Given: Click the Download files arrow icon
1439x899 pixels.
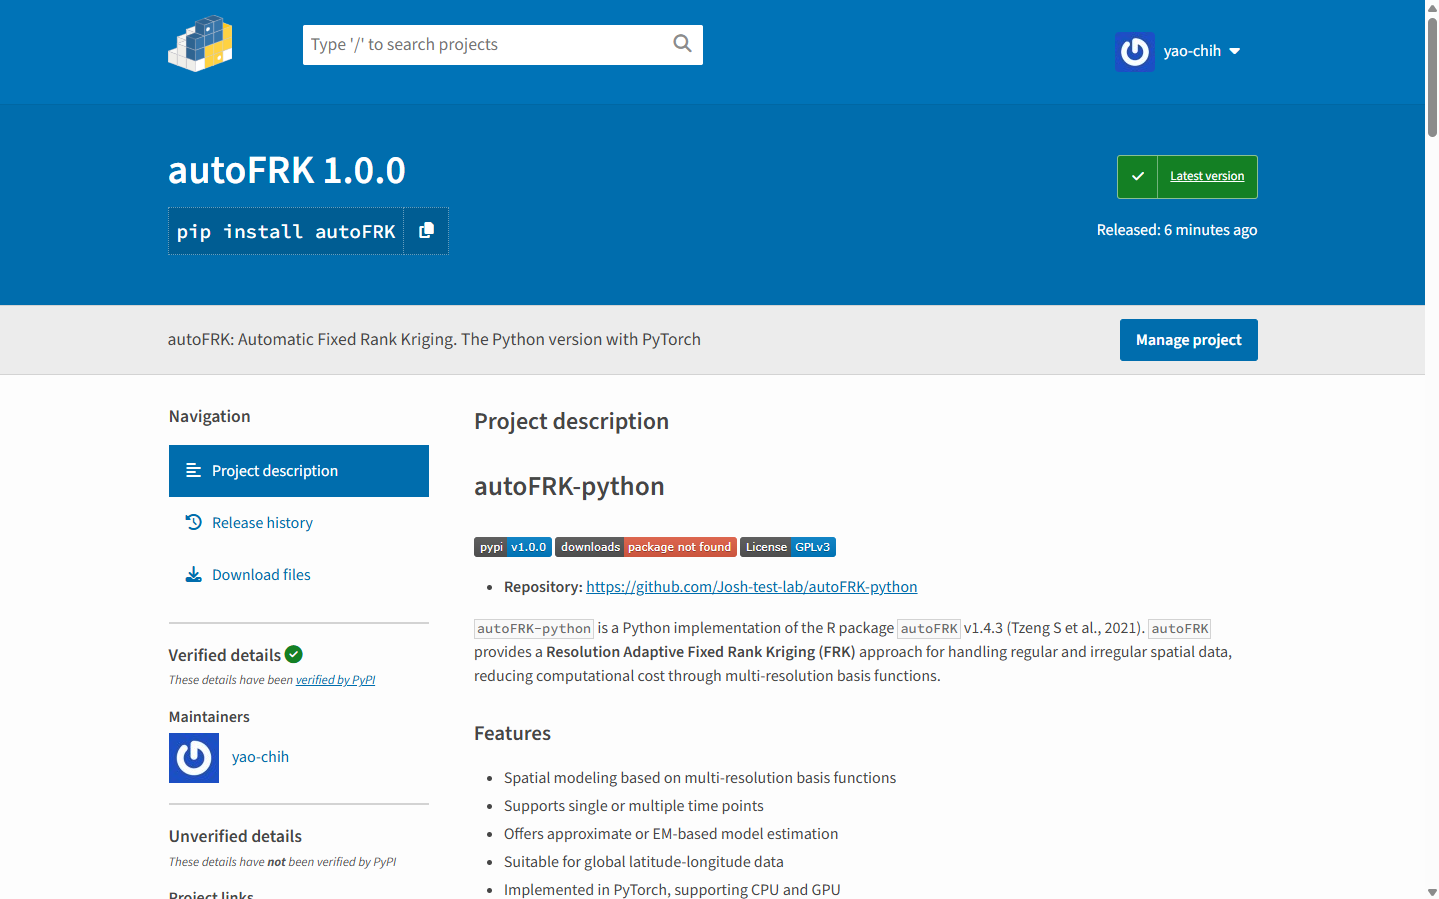Looking at the screenshot, I should (x=193, y=574).
